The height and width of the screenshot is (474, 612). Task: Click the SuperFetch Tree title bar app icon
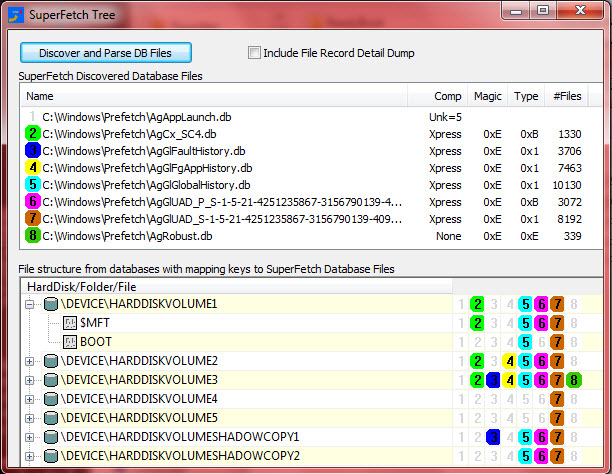pyautogui.click(x=16, y=15)
